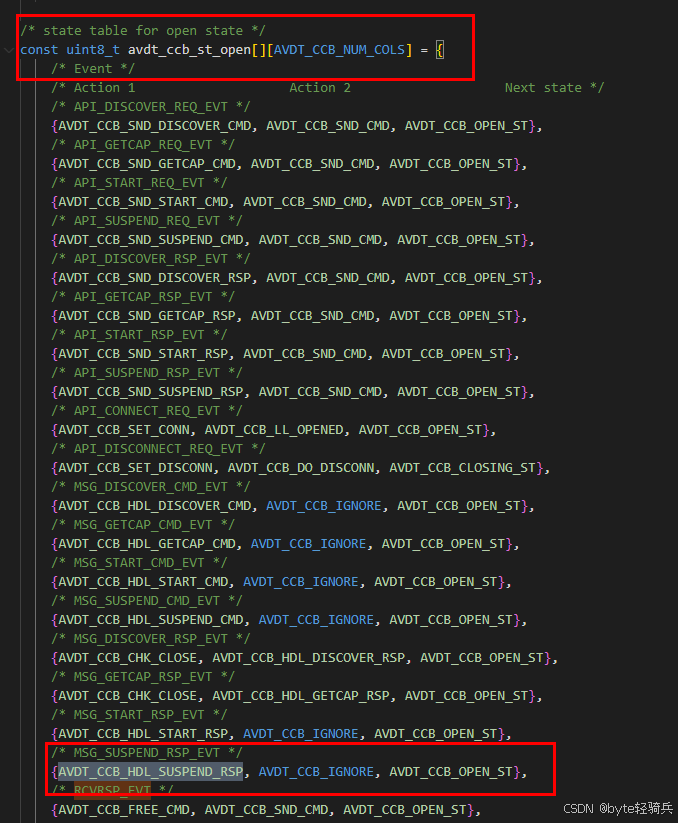The image size is (678, 823).
Task: Click the 'Next state' column comment
Action: 543,88
